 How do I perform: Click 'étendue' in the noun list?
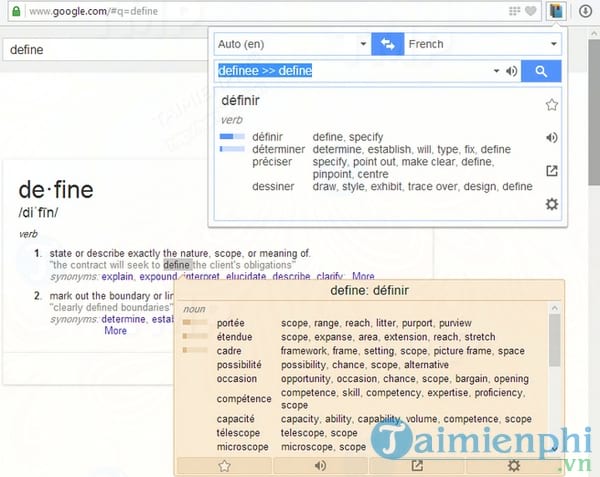pos(235,337)
